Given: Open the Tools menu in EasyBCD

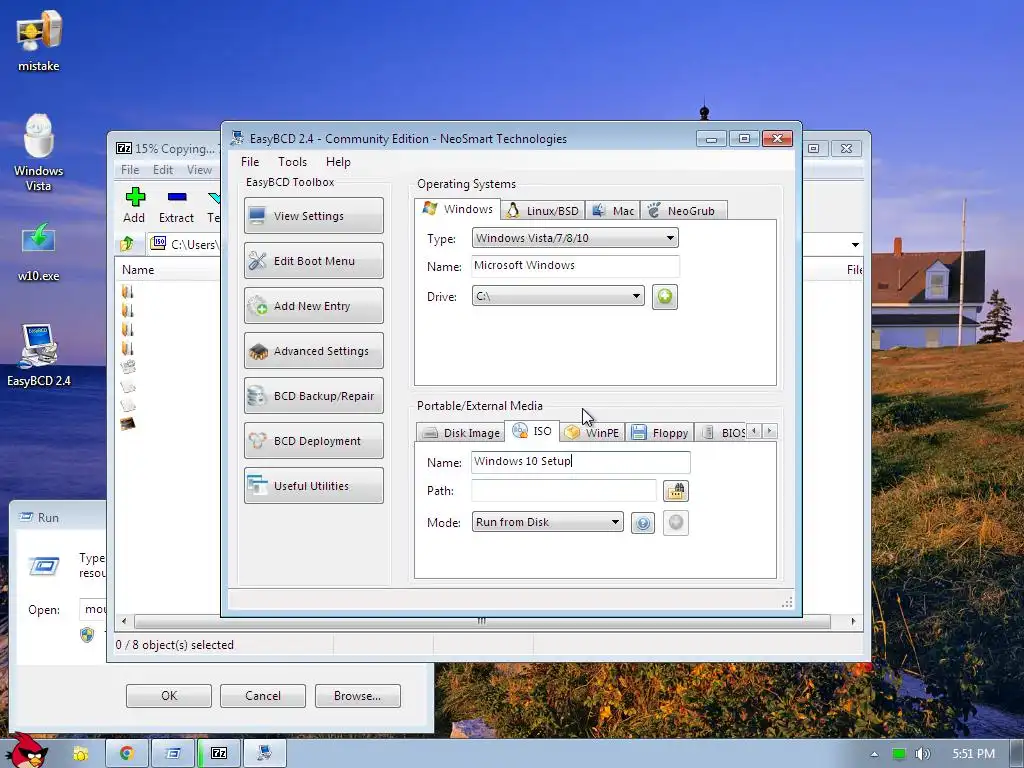Looking at the screenshot, I should click(x=292, y=162).
